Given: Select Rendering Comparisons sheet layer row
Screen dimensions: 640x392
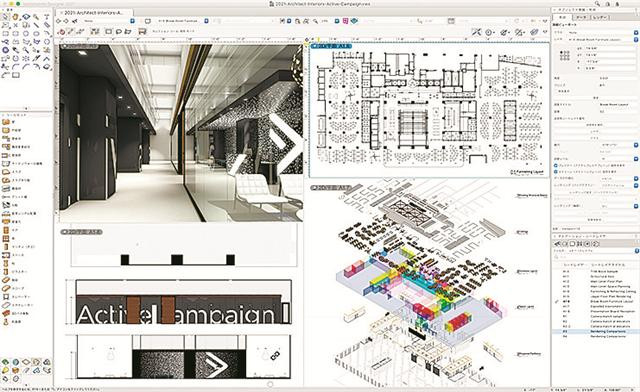Looking at the screenshot, I should coord(596,332).
